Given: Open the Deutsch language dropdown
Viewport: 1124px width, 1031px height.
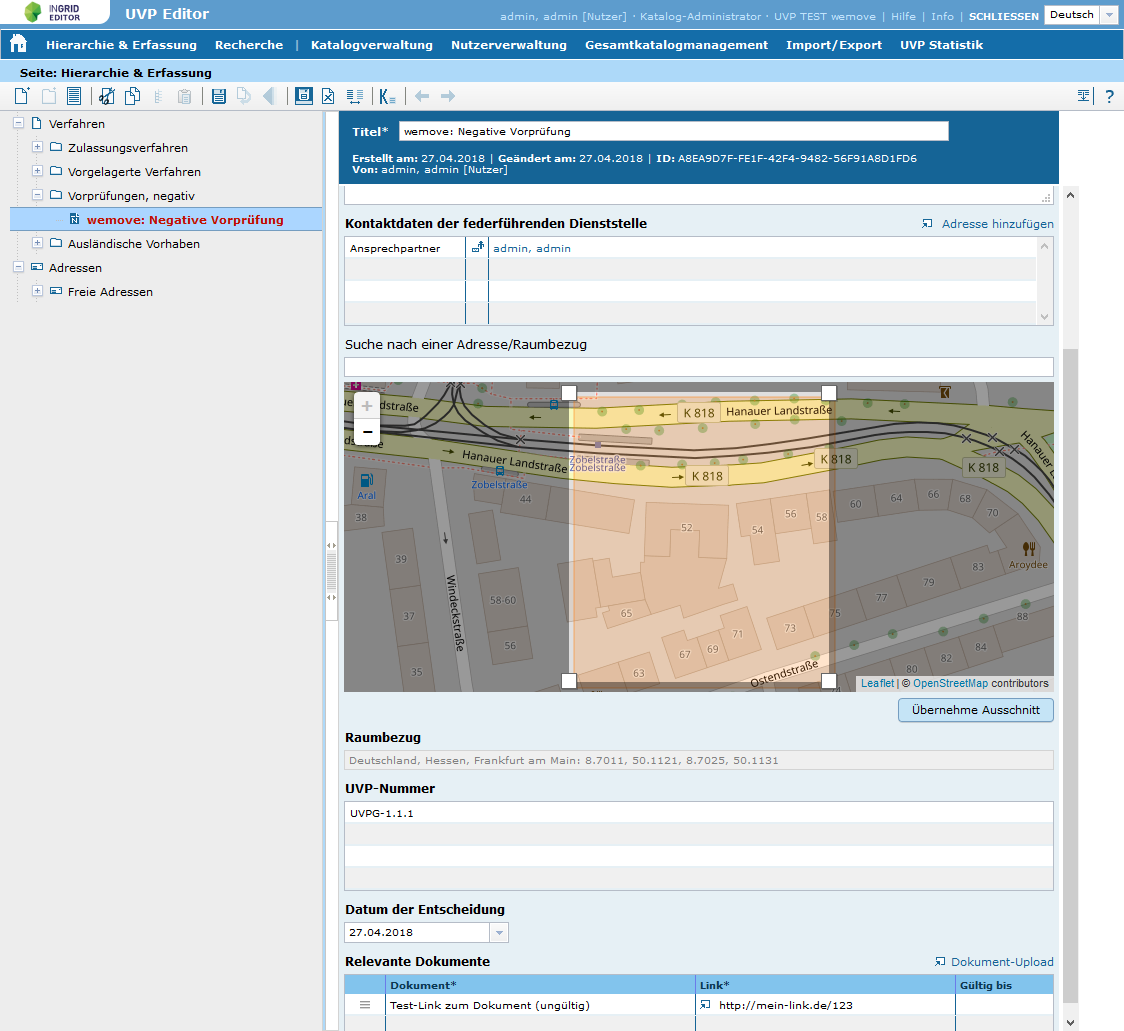Looking at the screenshot, I should (1109, 15).
